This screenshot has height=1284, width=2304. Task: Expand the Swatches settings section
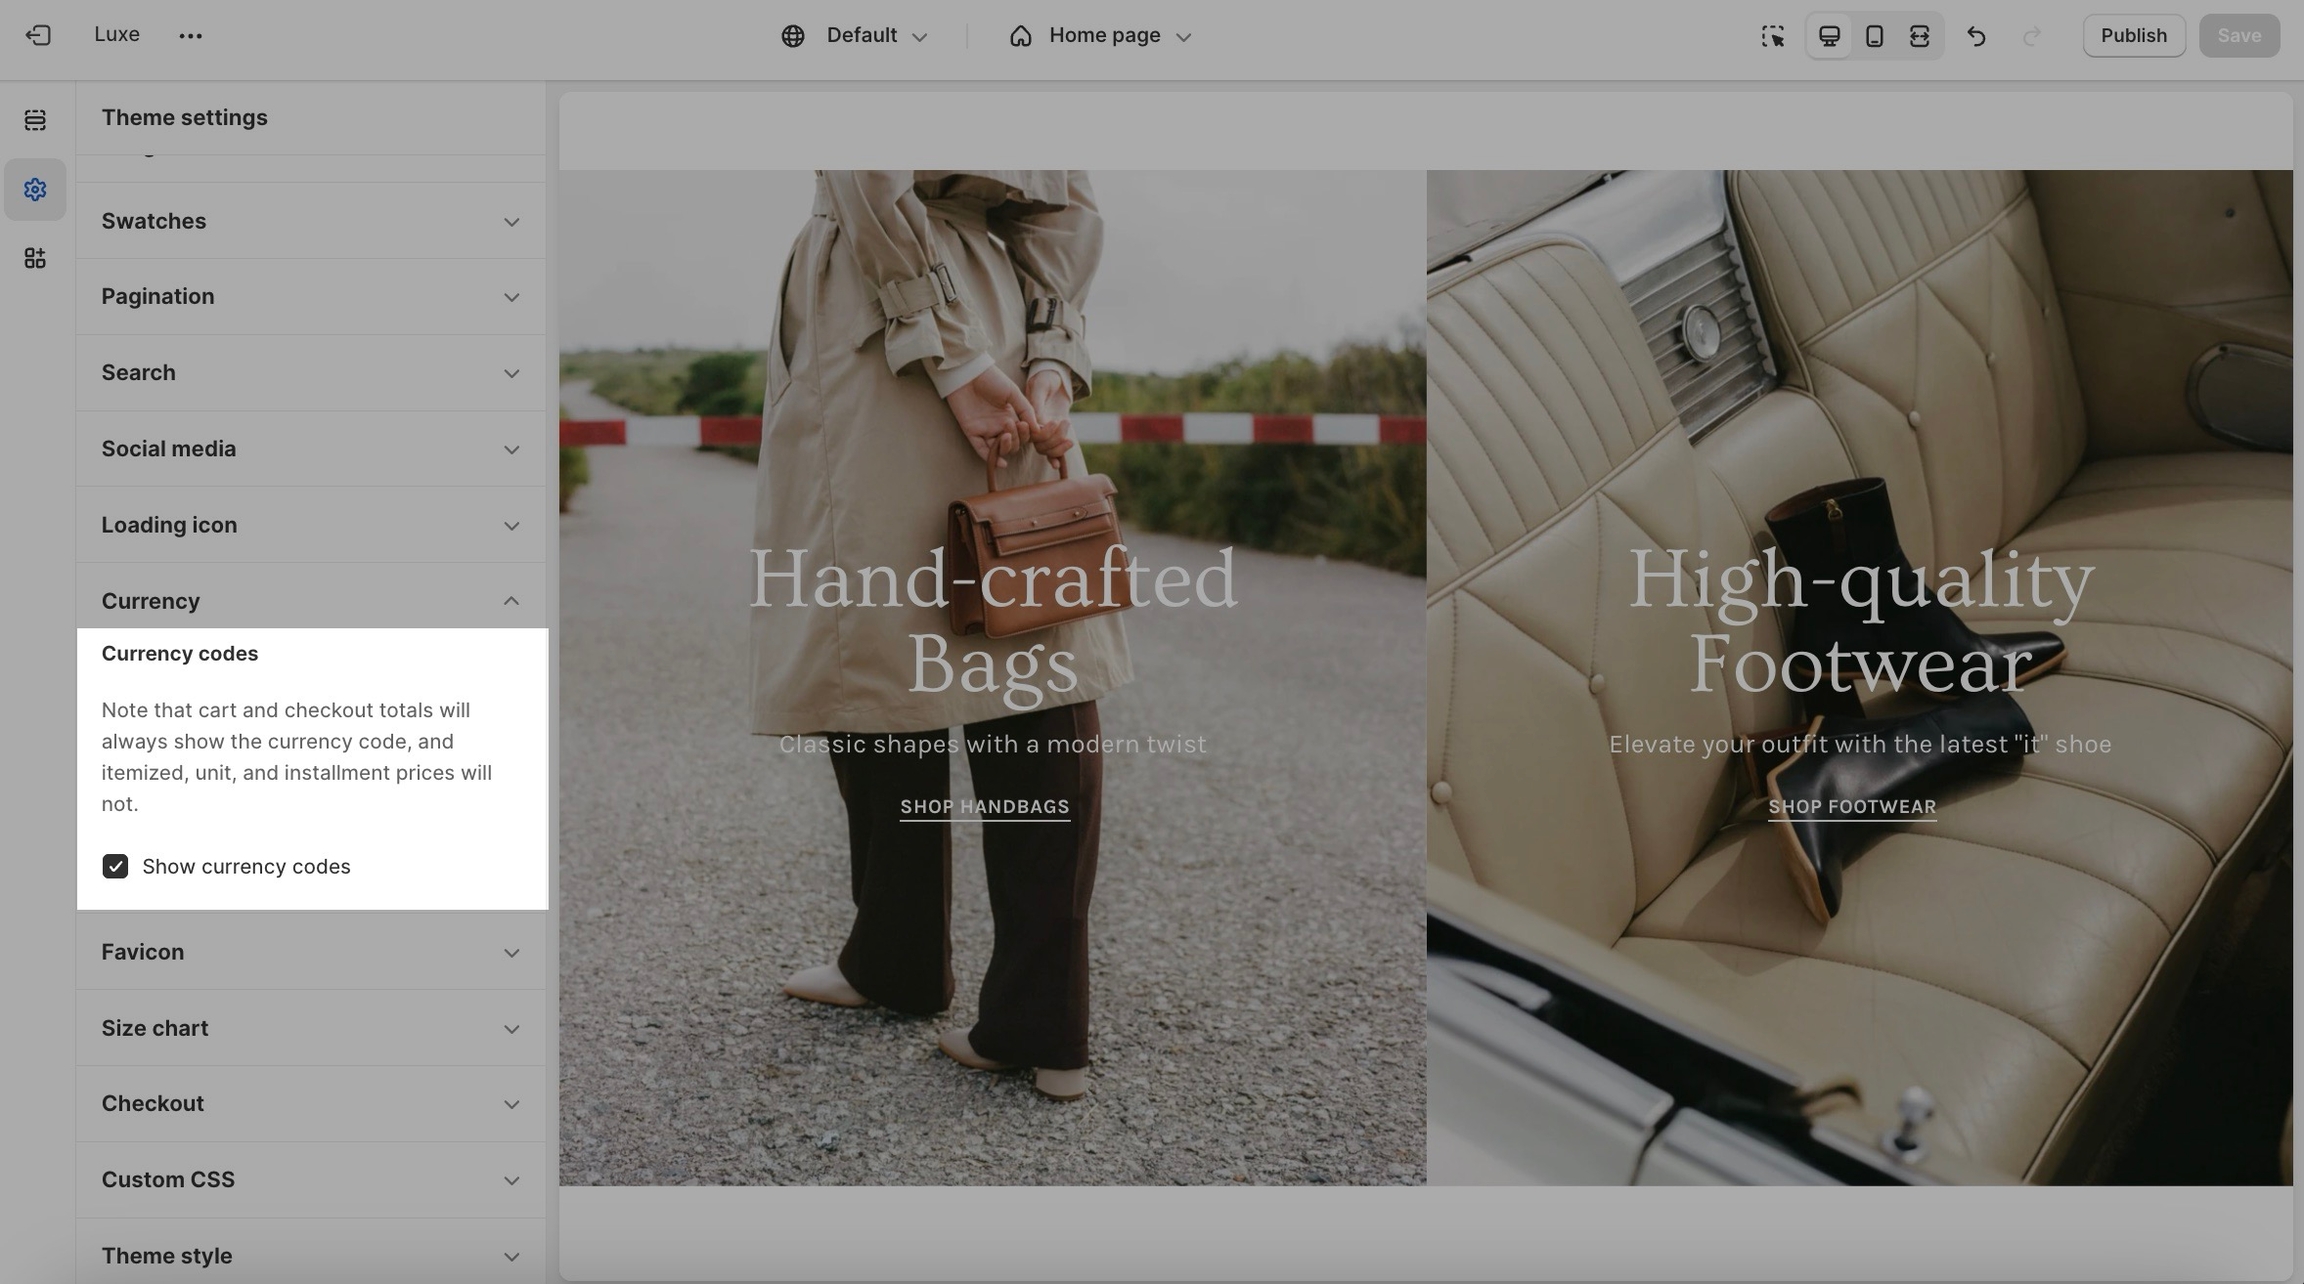(x=310, y=221)
